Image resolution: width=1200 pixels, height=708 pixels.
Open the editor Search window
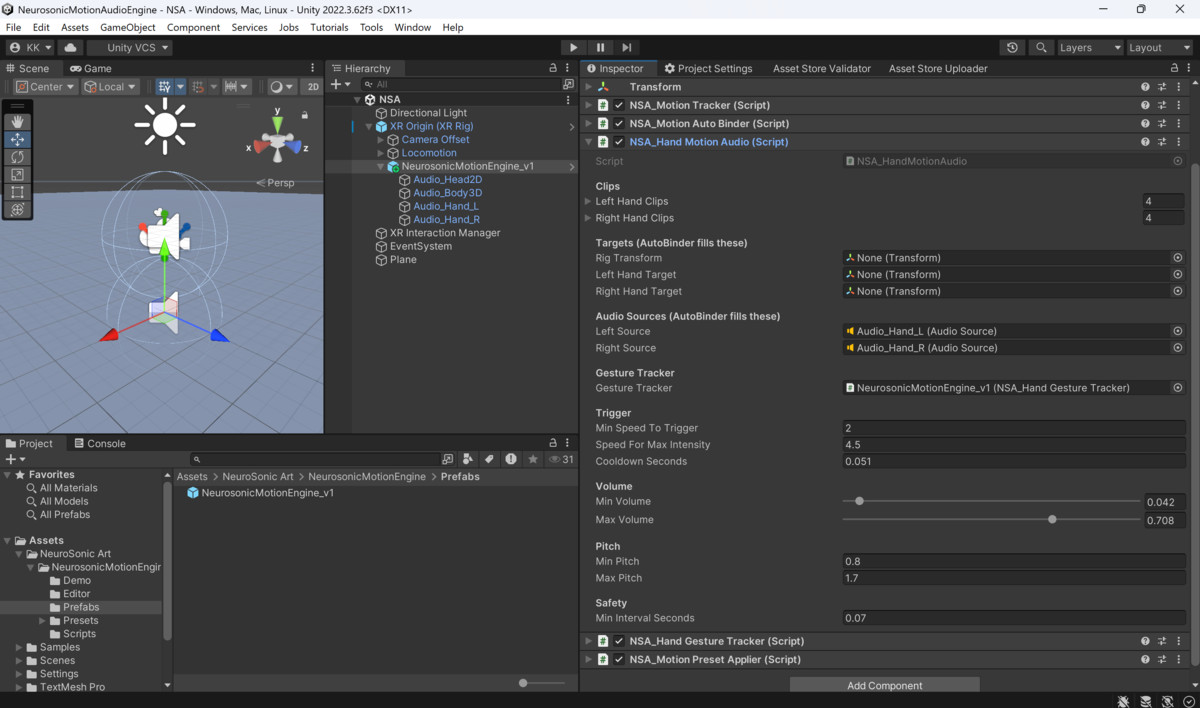(x=1040, y=47)
